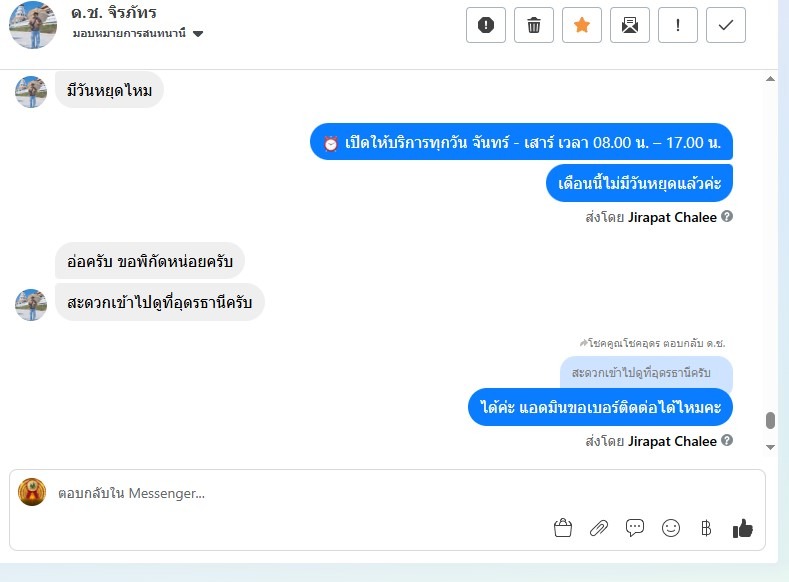Click scrollbar up arrow in chat

(770, 79)
